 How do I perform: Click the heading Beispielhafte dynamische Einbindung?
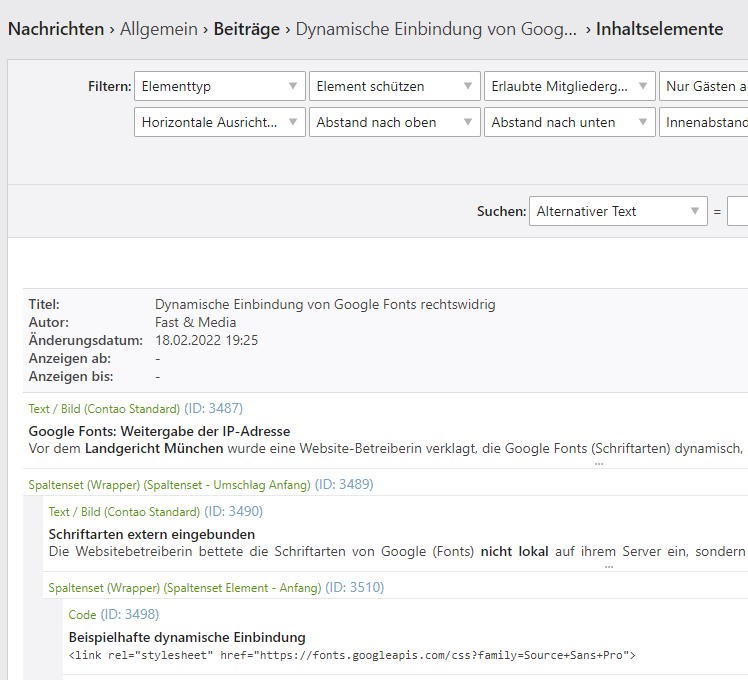pos(187,638)
